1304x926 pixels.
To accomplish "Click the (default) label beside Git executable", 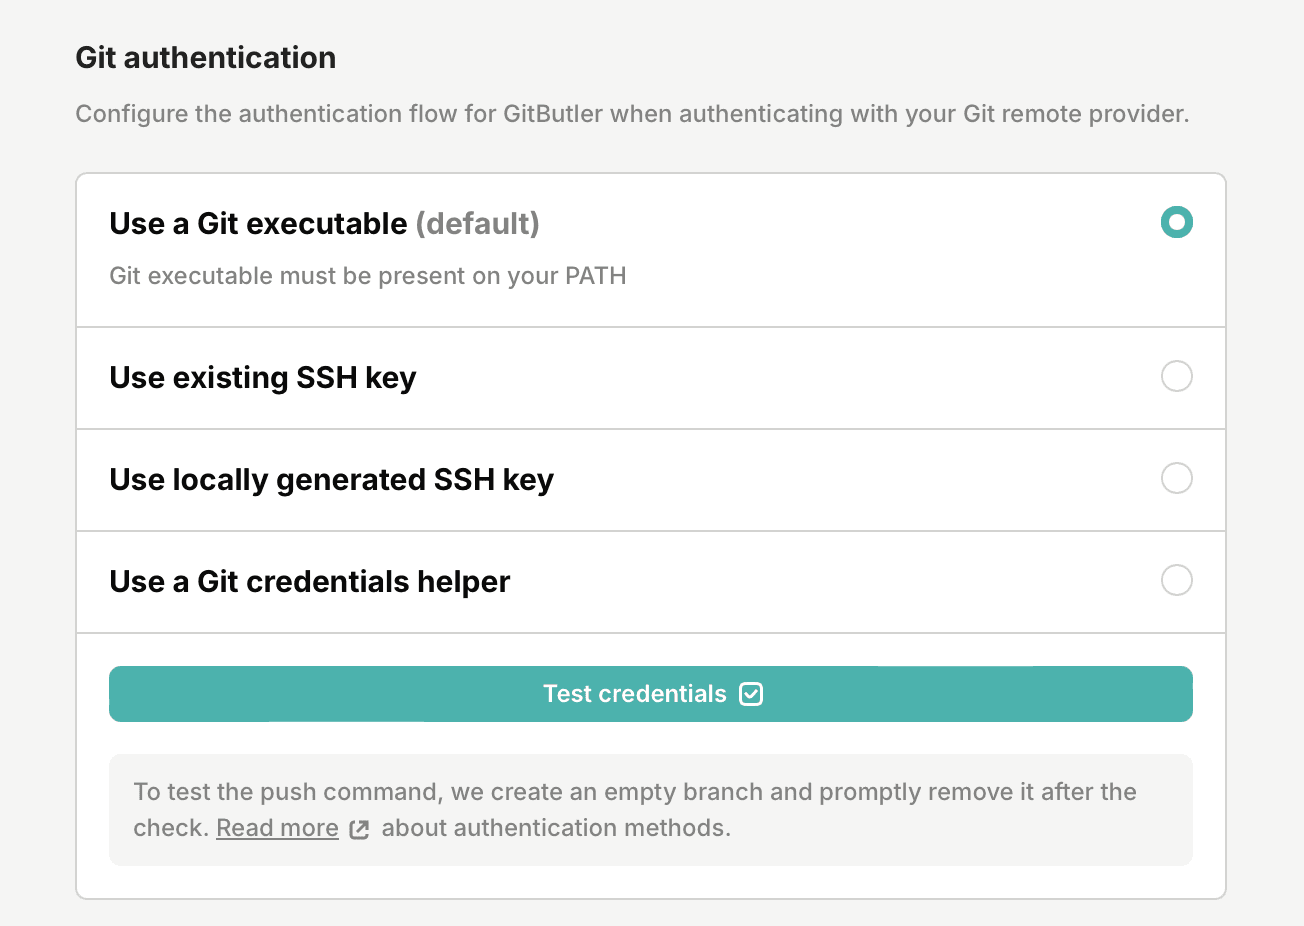I will tap(478, 223).
